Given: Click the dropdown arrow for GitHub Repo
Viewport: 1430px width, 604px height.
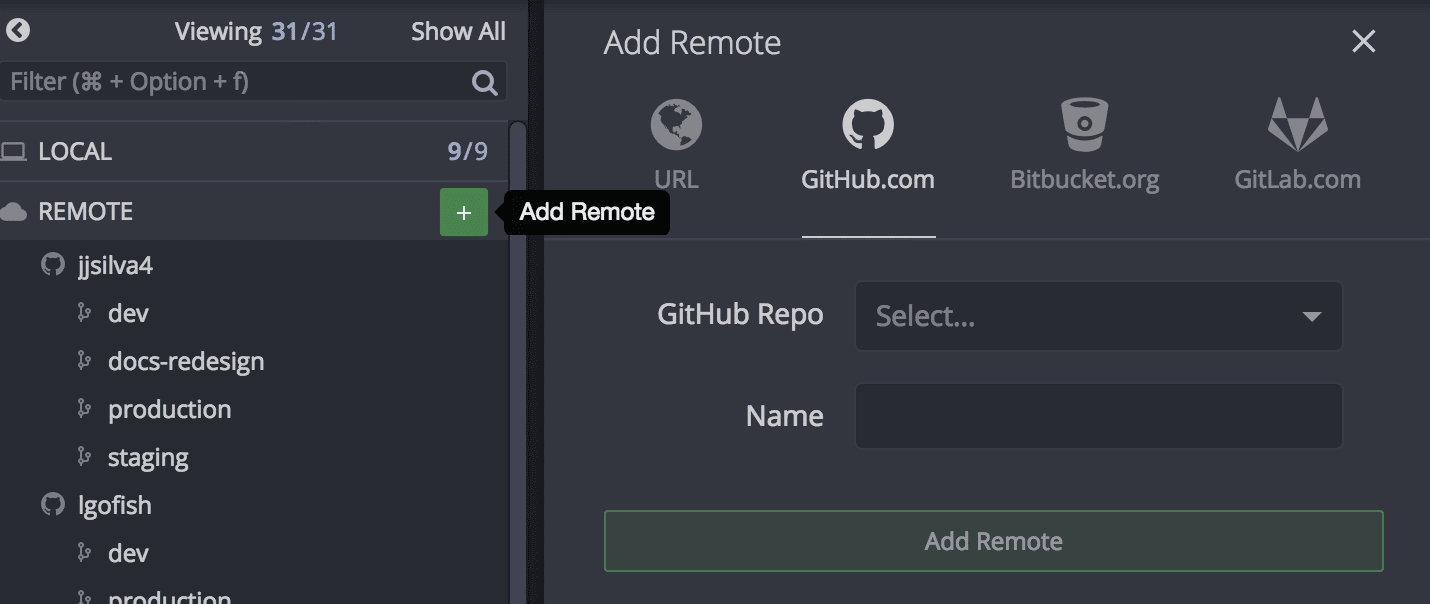Looking at the screenshot, I should tap(1314, 316).
